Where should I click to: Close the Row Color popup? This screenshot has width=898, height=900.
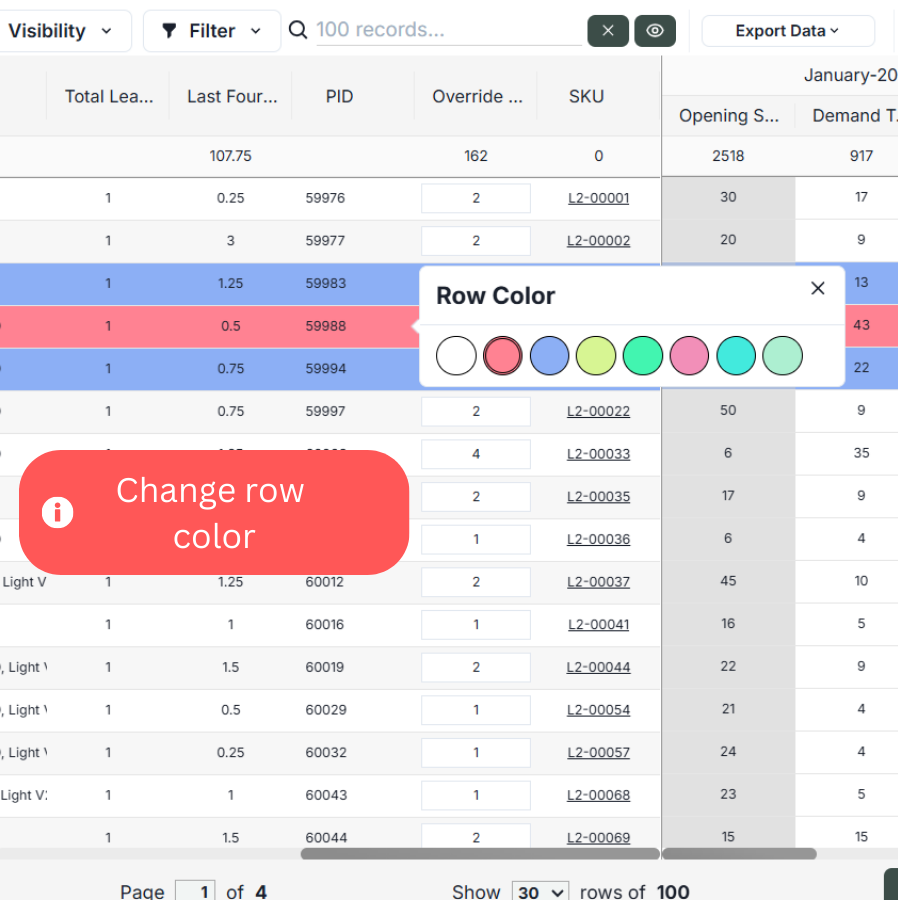click(817, 289)
